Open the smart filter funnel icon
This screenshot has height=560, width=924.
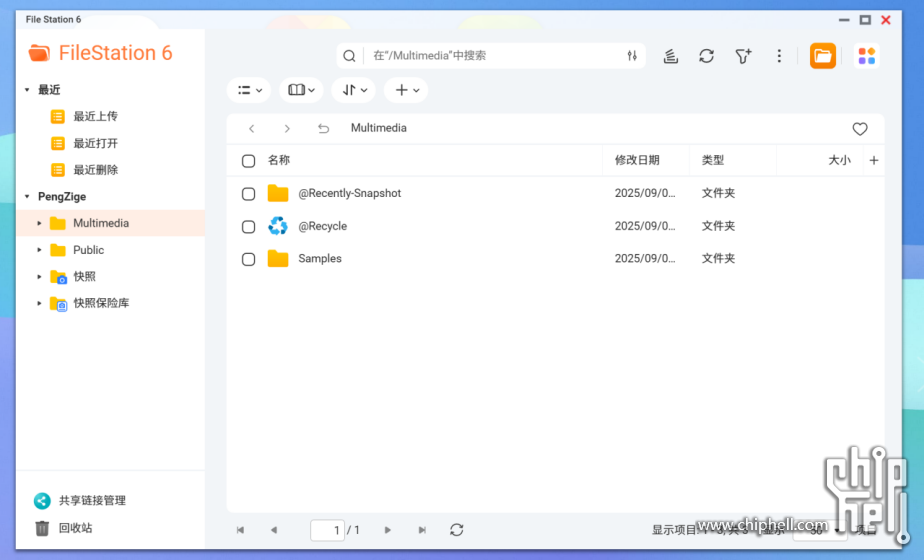click(743, 56)
